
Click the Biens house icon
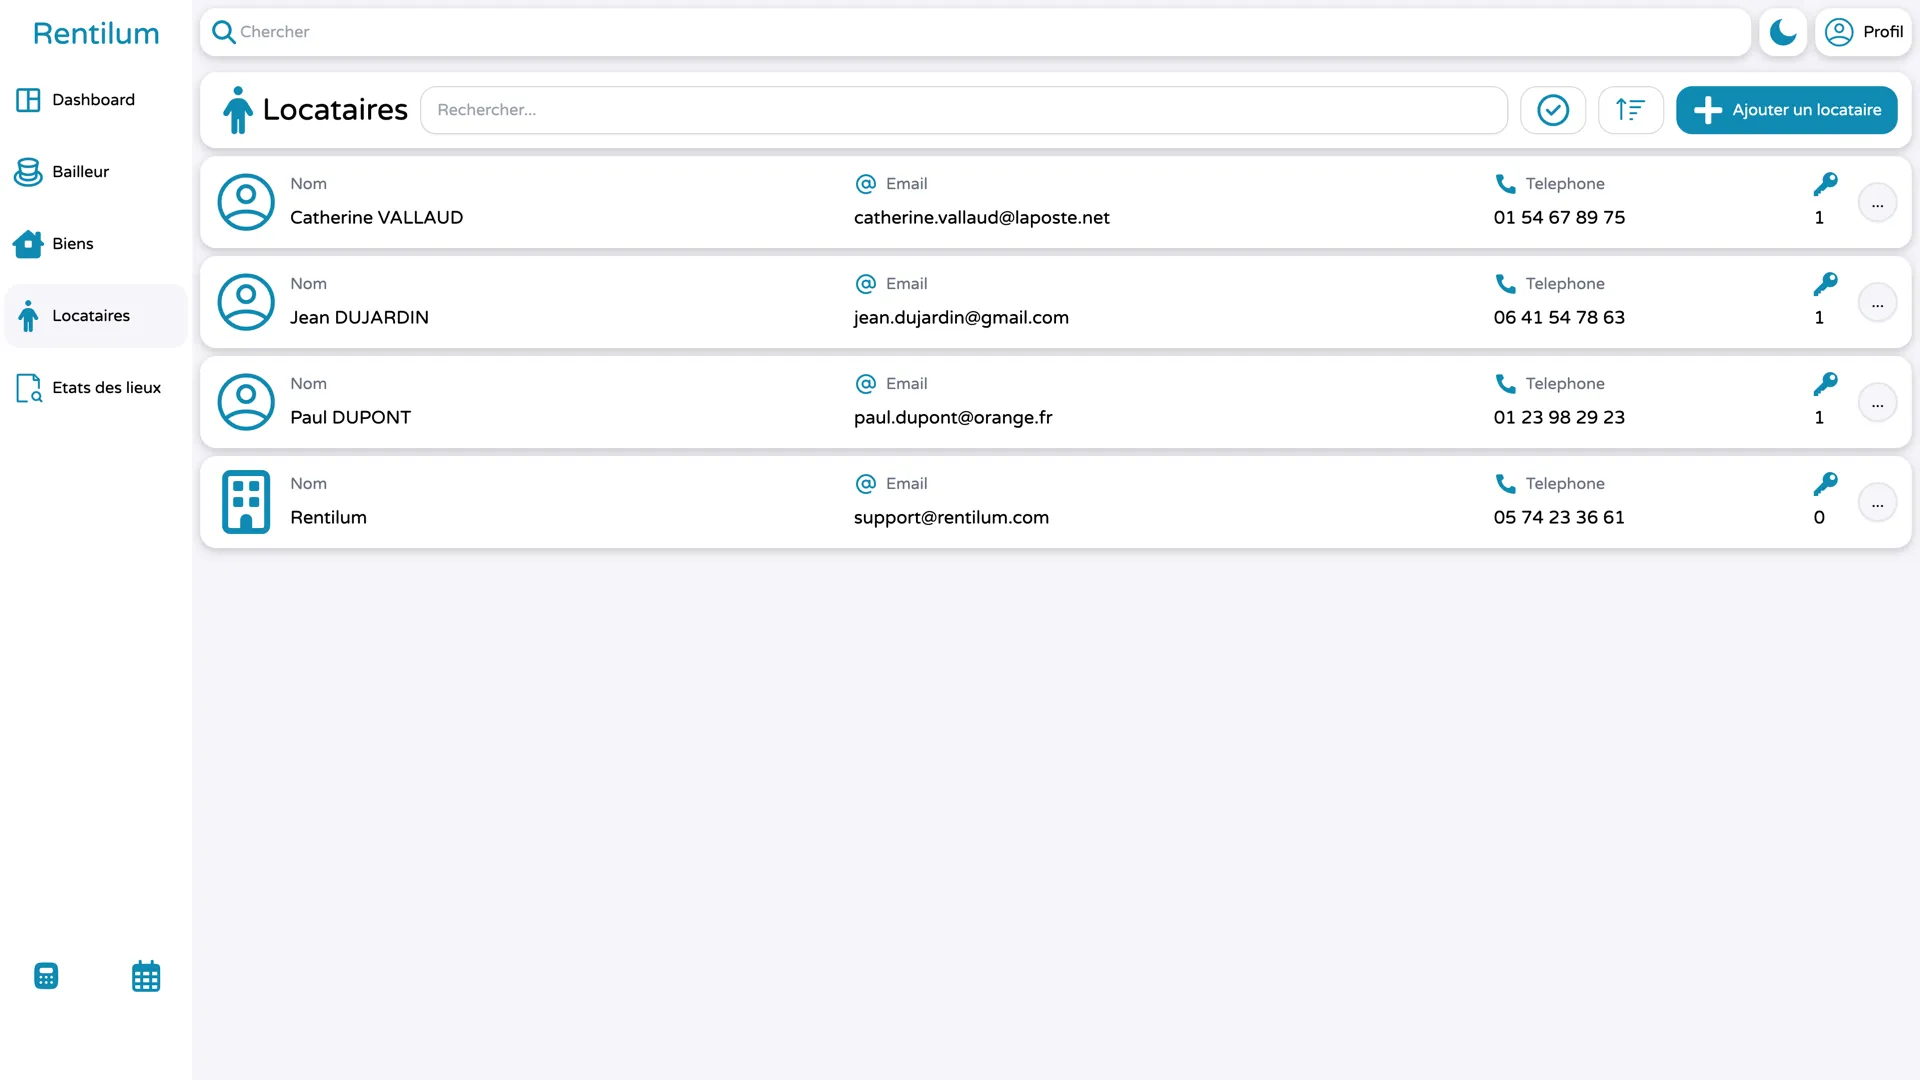[x=28, y=244]
